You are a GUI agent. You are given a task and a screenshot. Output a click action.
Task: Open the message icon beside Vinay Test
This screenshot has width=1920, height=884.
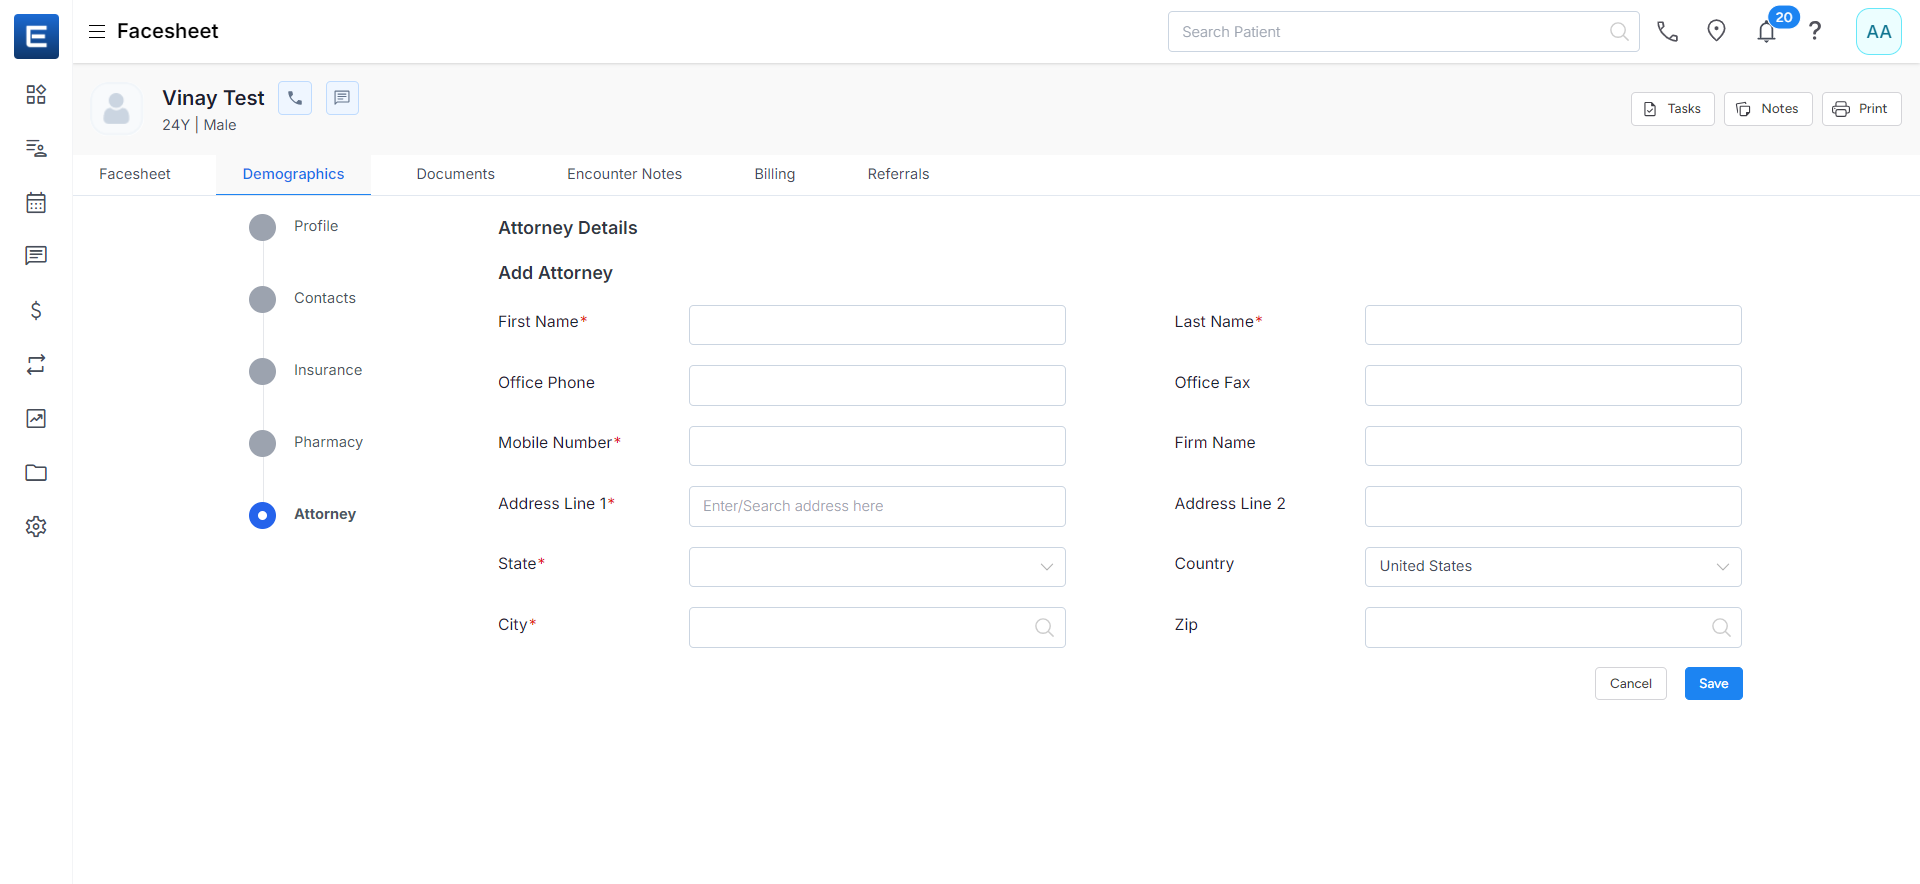coord(342,98)
